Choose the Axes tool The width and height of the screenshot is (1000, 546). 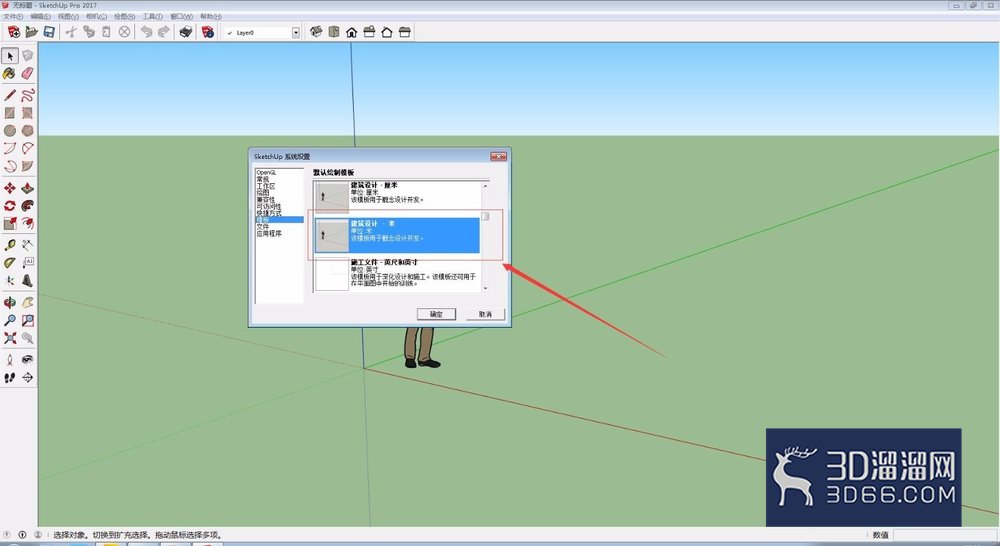click(x=10, y=281)
